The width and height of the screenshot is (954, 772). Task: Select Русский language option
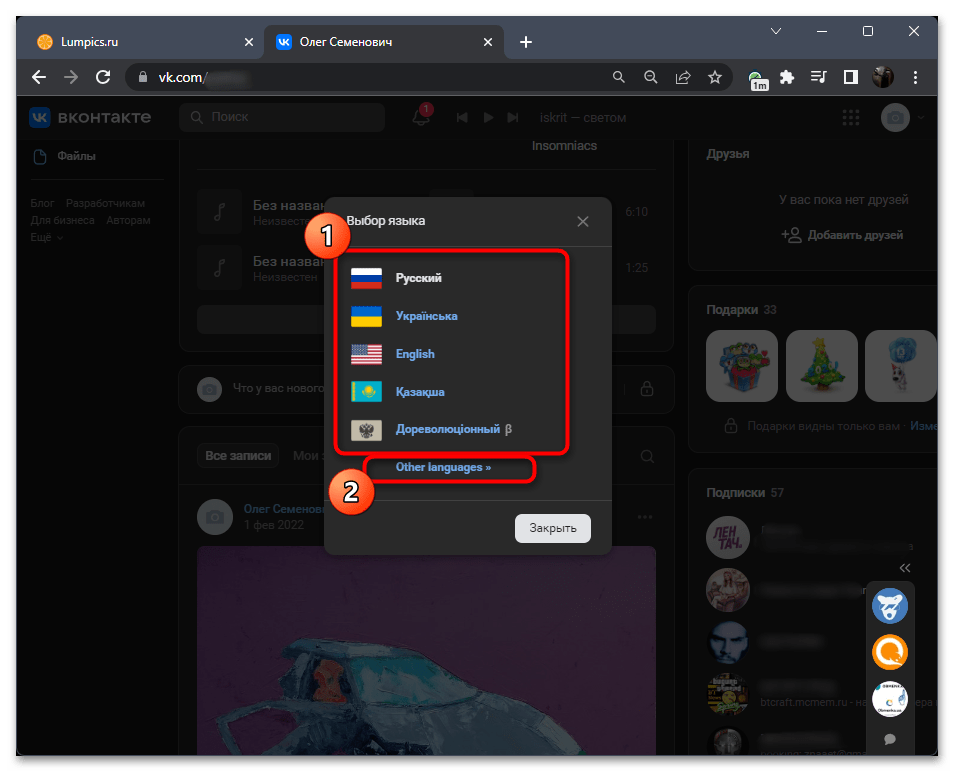418,278
